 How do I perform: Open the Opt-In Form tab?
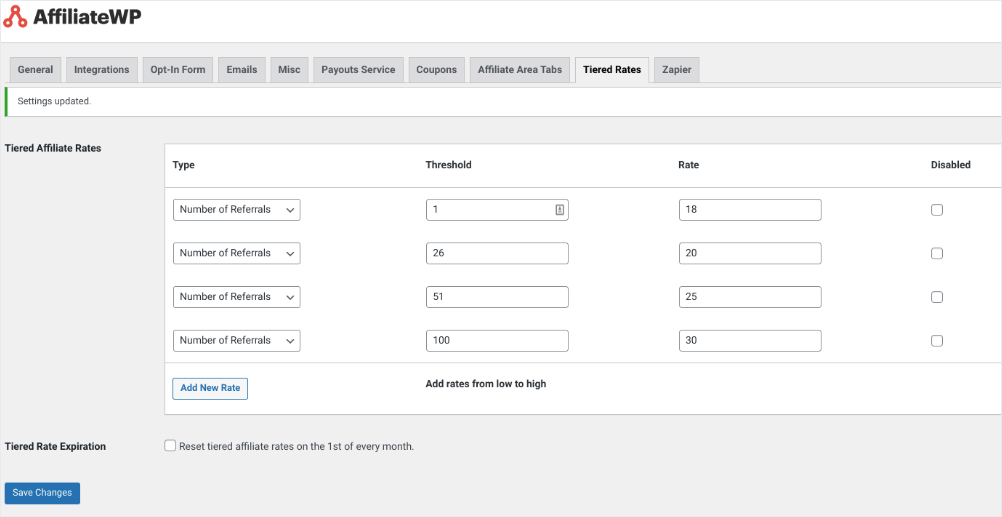tap(178, 70)
